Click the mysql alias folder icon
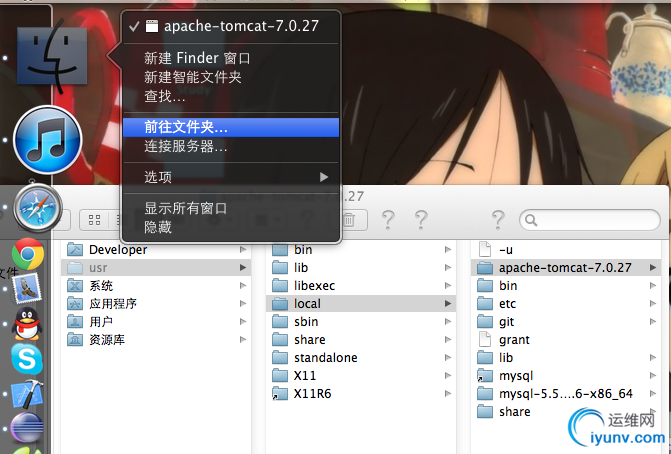This screenshot has width=671, height=454. 484,375
